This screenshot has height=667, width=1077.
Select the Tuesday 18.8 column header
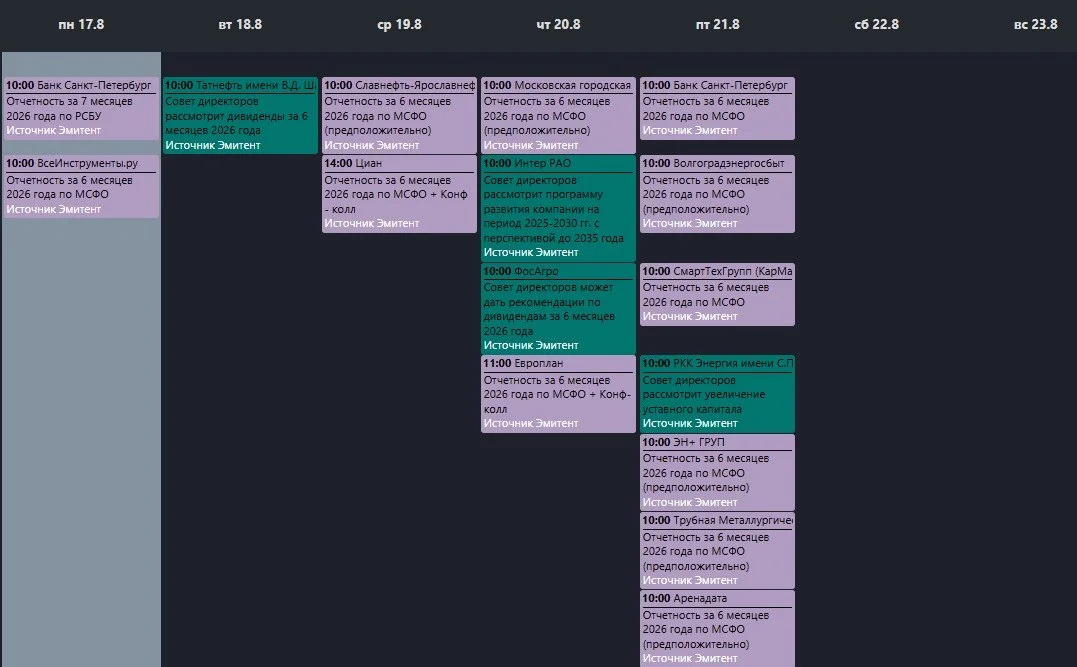[240, 25]
